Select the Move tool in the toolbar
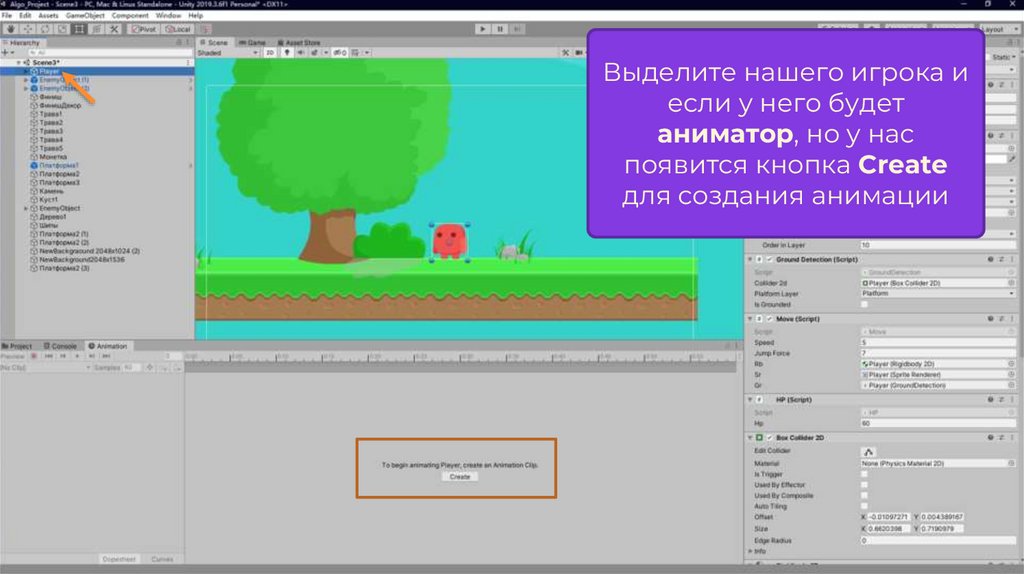 tap(27, 30)
